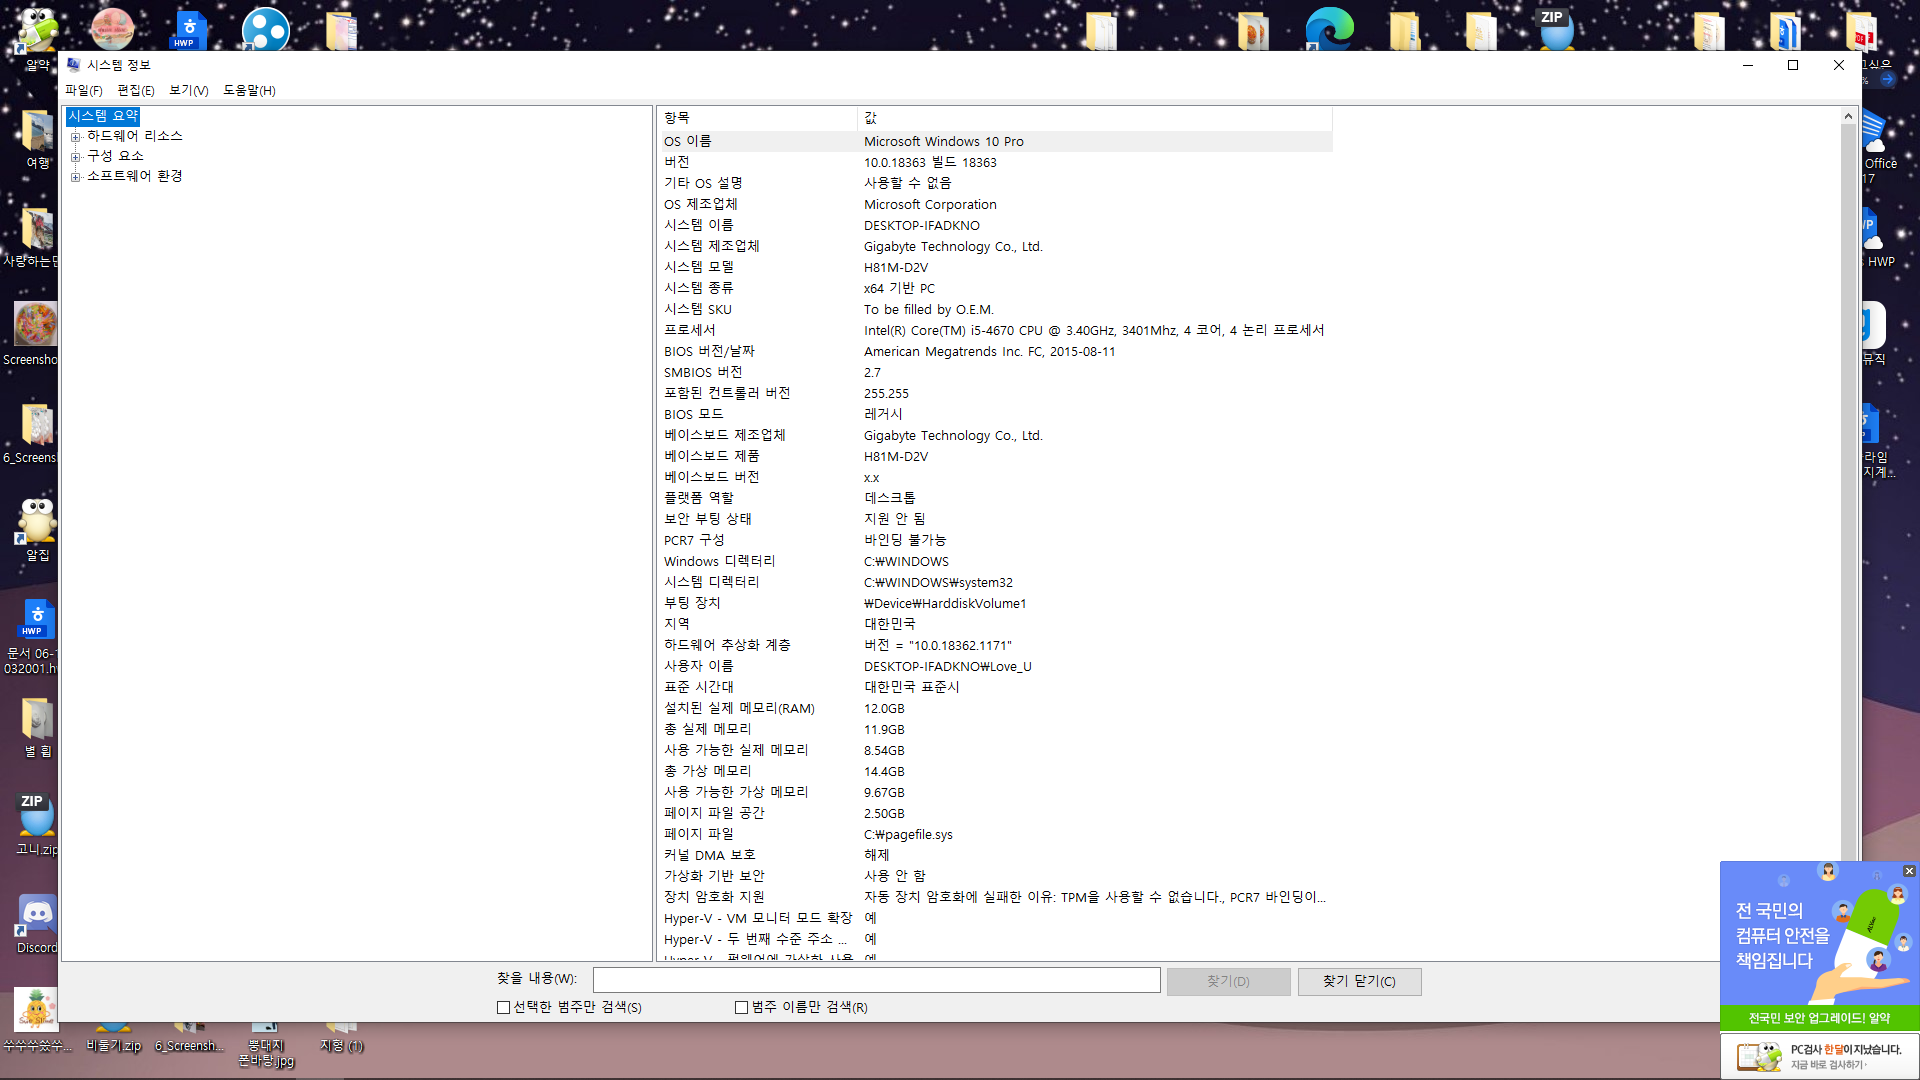Click the 찾기 닫기(C) button
The image size is (1920, 1080).
point(1358,982)
